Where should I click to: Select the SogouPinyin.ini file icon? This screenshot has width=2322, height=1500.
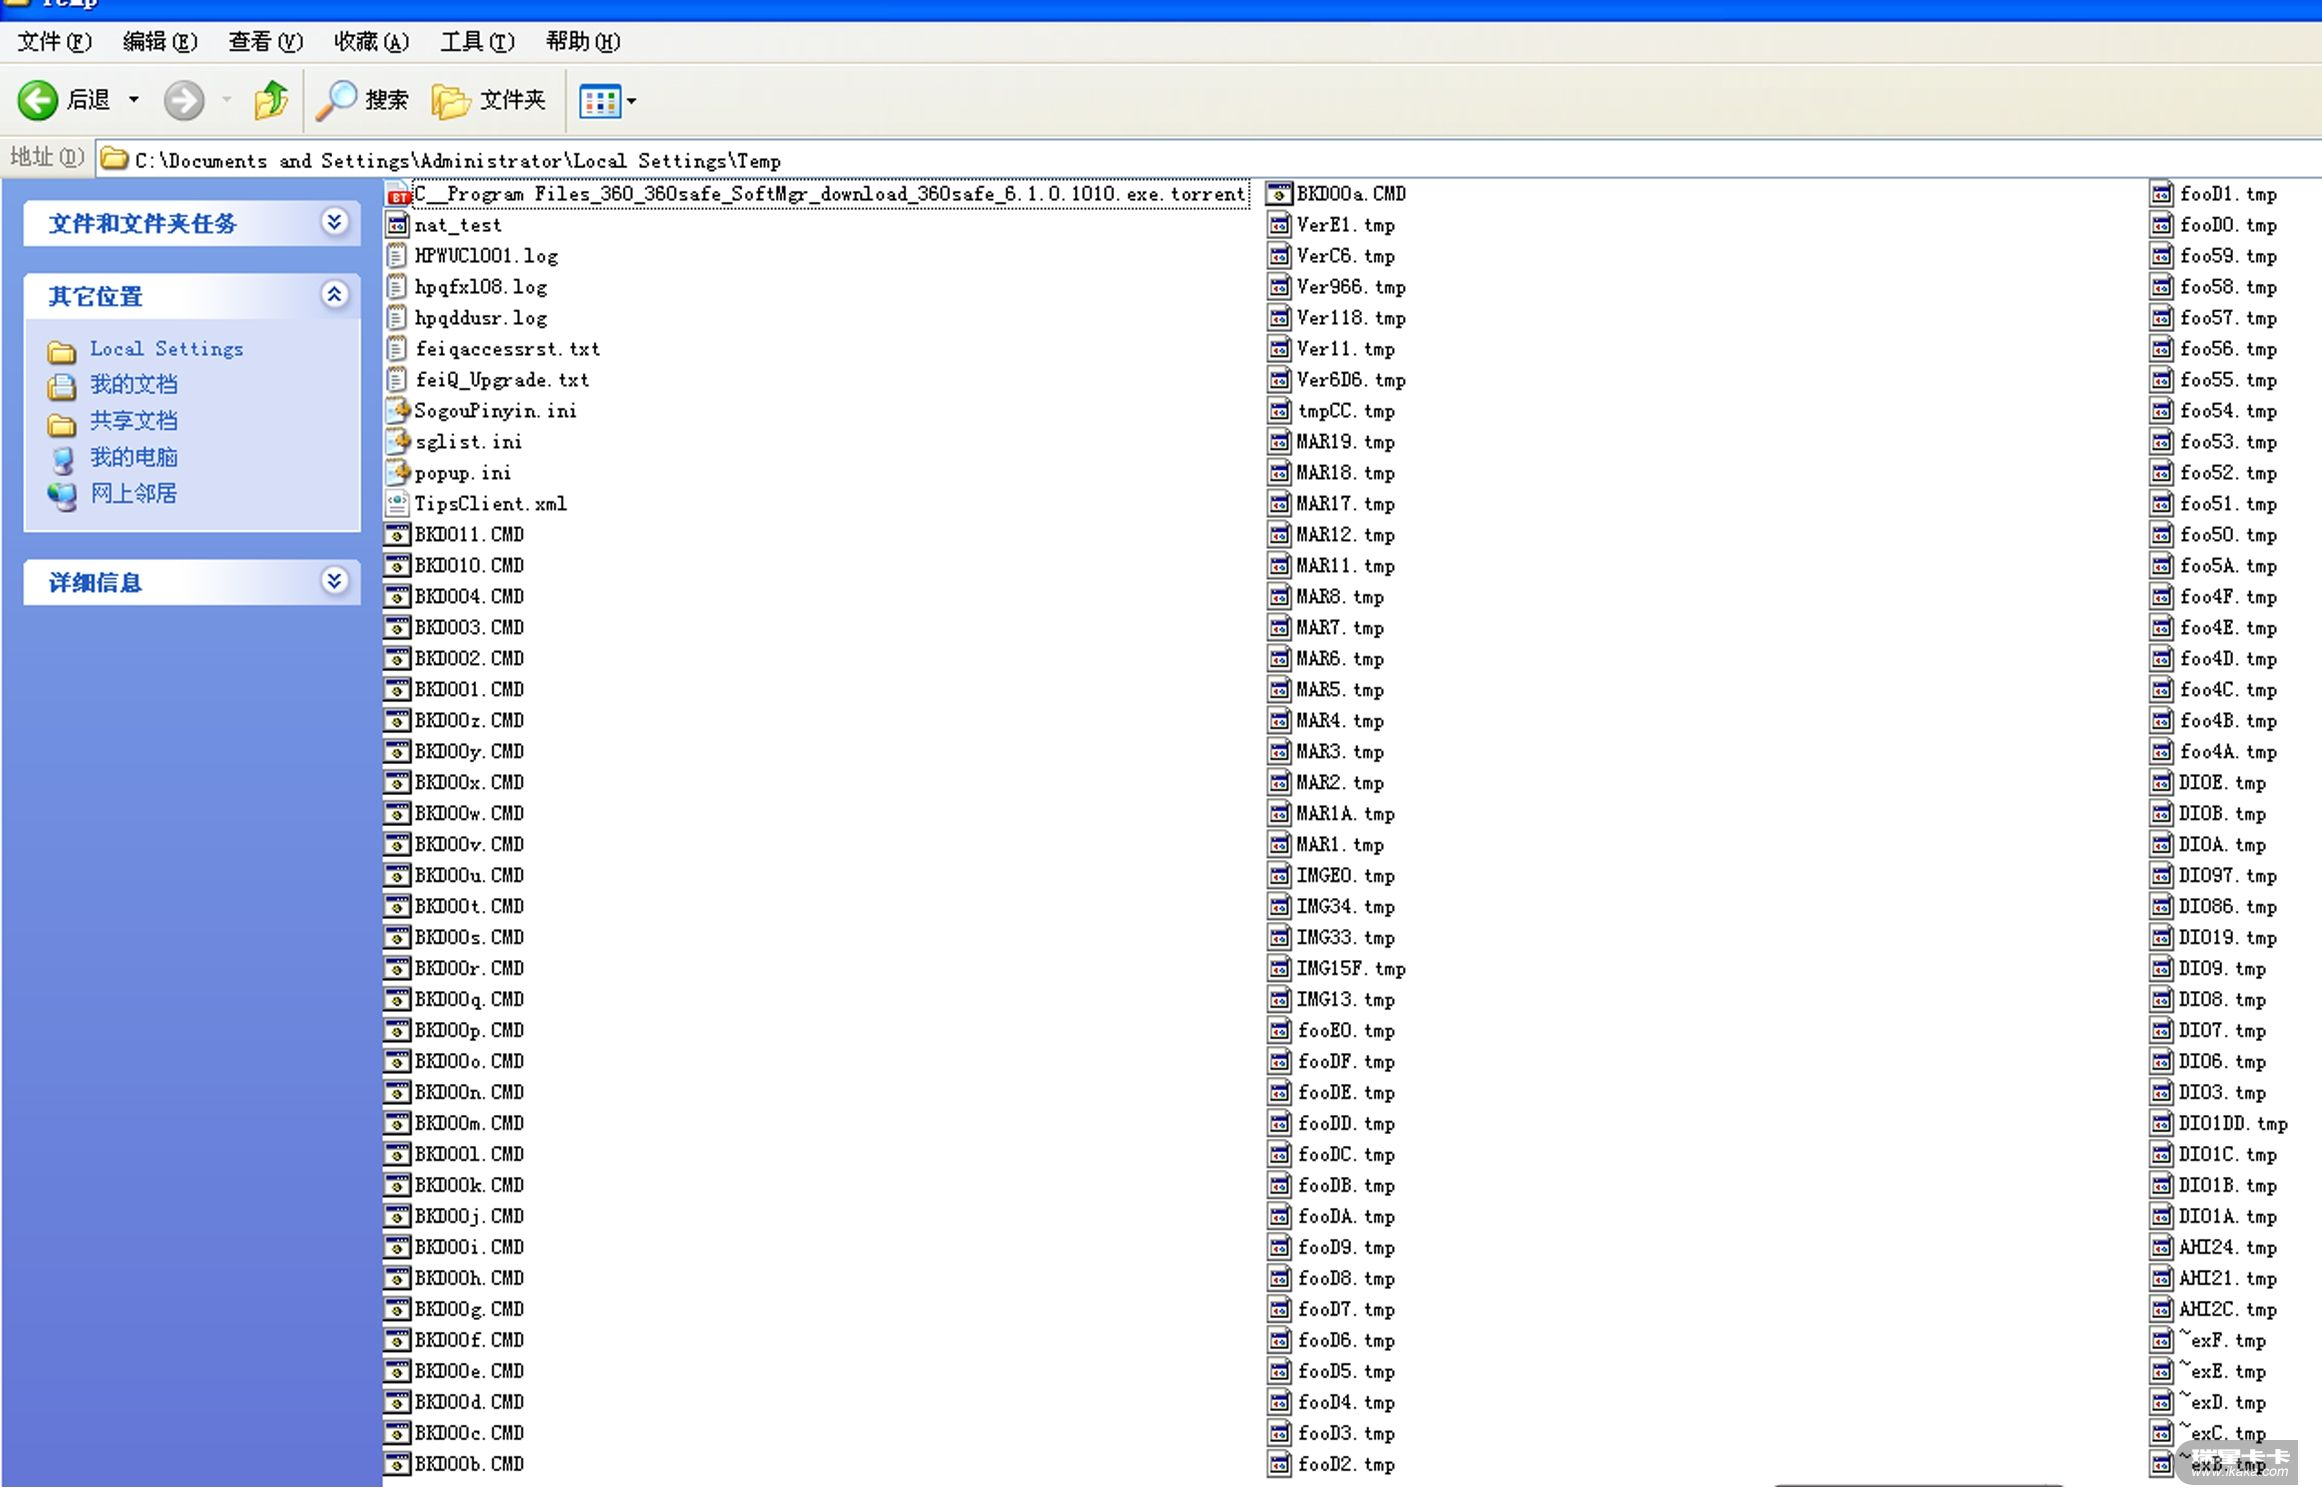tap(398, 411)
